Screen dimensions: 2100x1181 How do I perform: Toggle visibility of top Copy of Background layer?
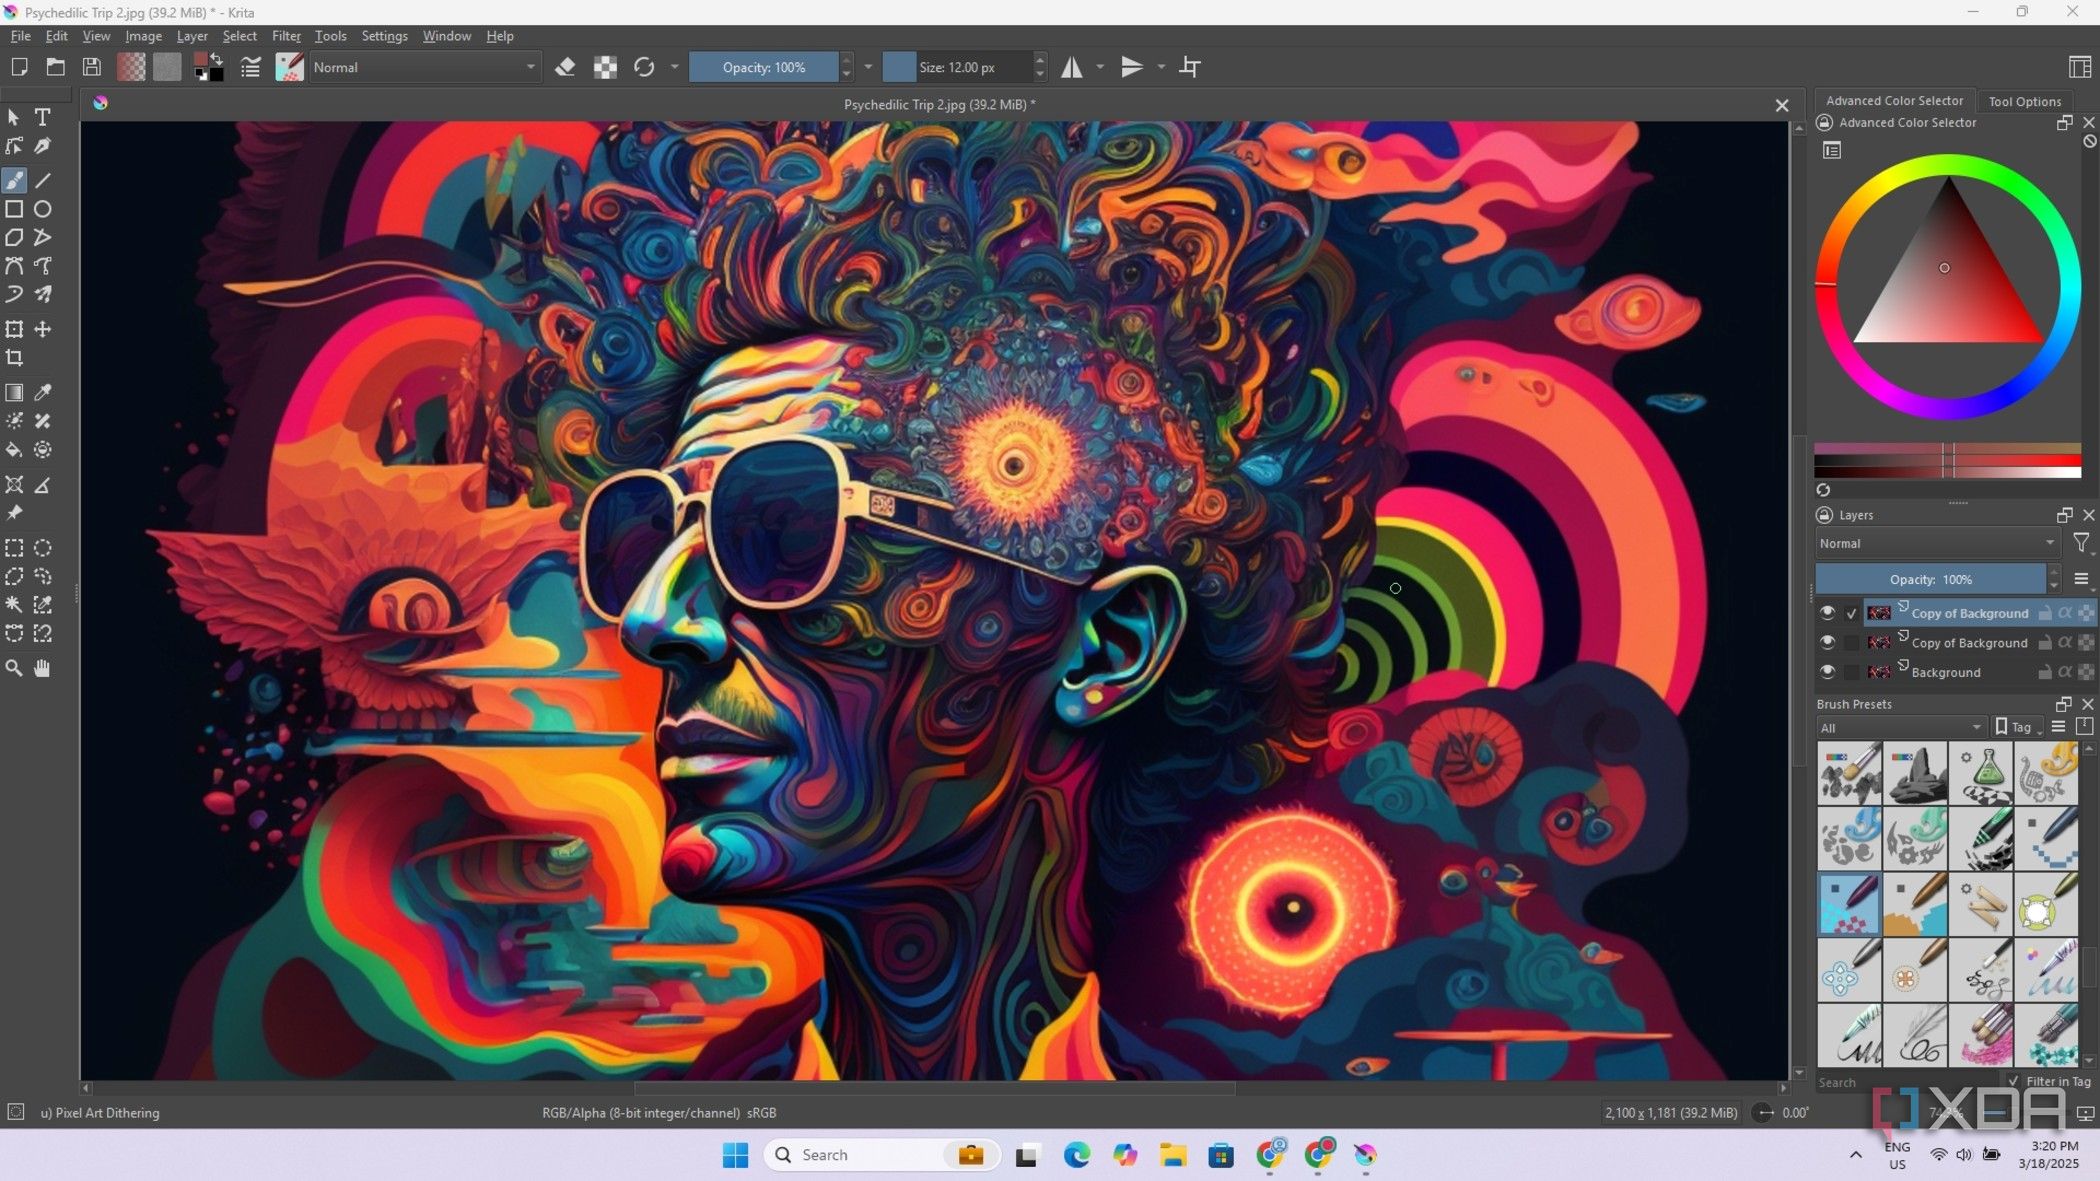(1827, 613)
